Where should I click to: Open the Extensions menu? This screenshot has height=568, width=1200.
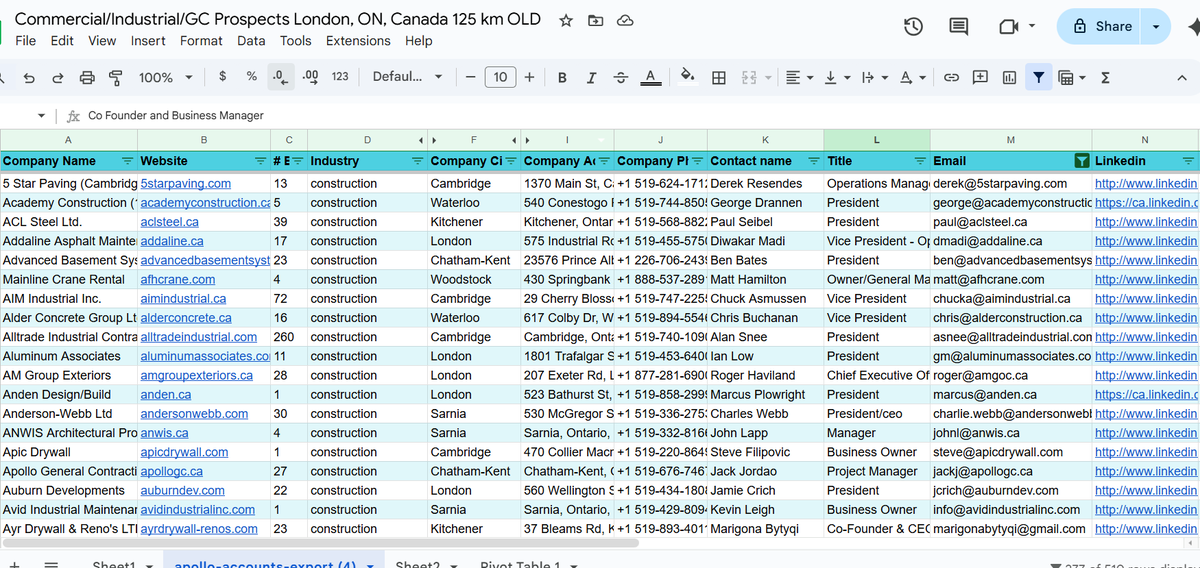click(x=358, y=41)
